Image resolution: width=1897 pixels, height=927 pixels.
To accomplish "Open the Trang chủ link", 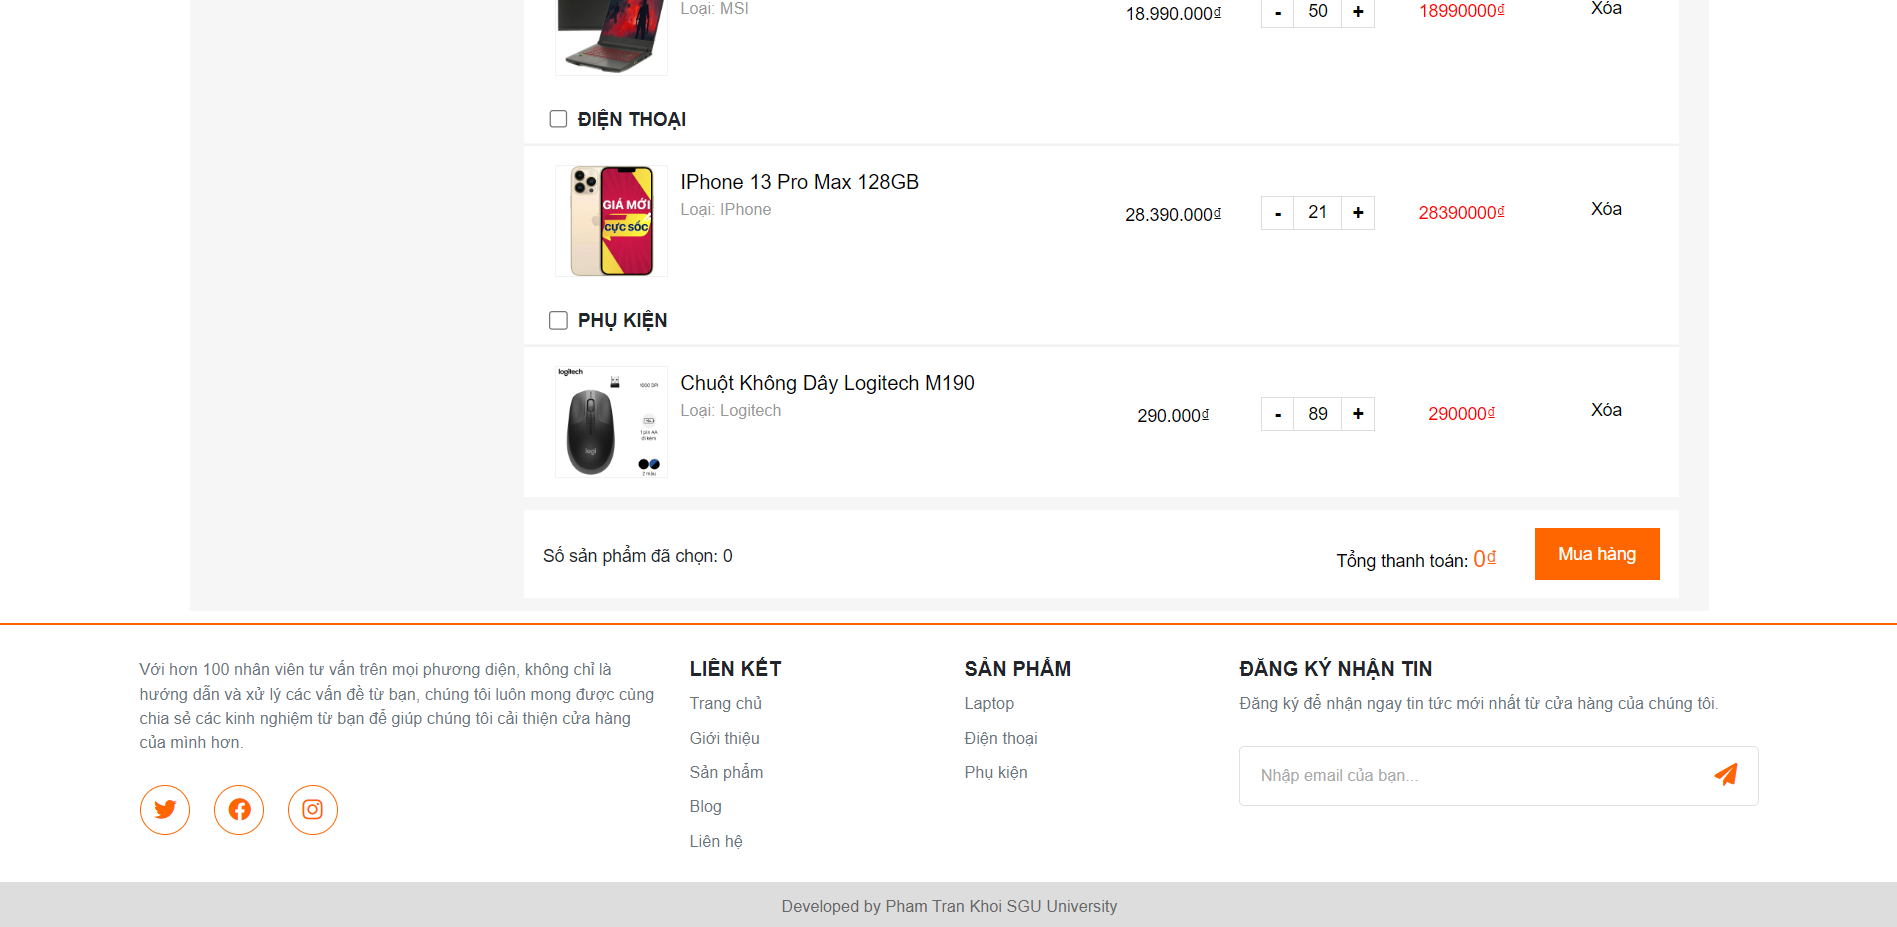I will click(725, 703).
